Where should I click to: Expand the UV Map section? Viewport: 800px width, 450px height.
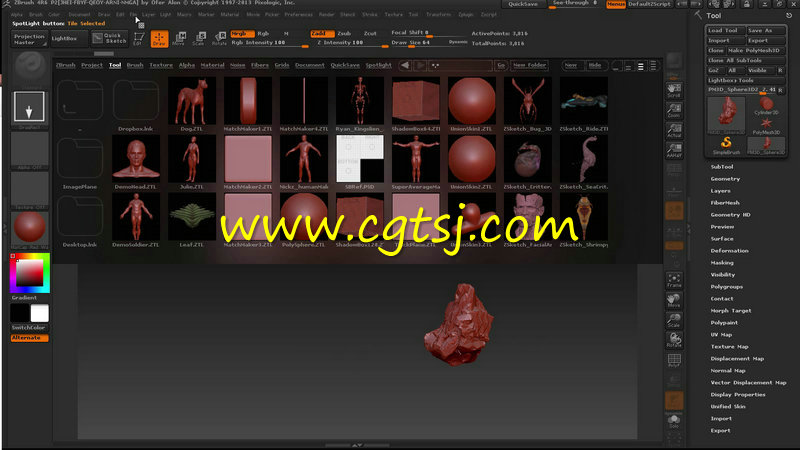pyautogui.click(x=721, y=335)
